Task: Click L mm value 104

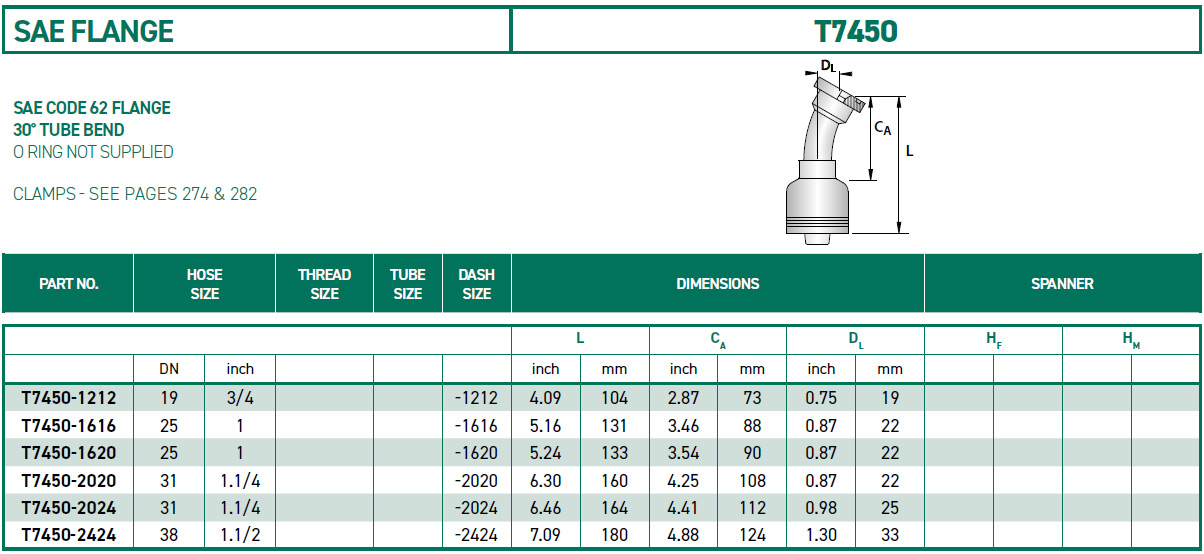Action: [614, 397]
